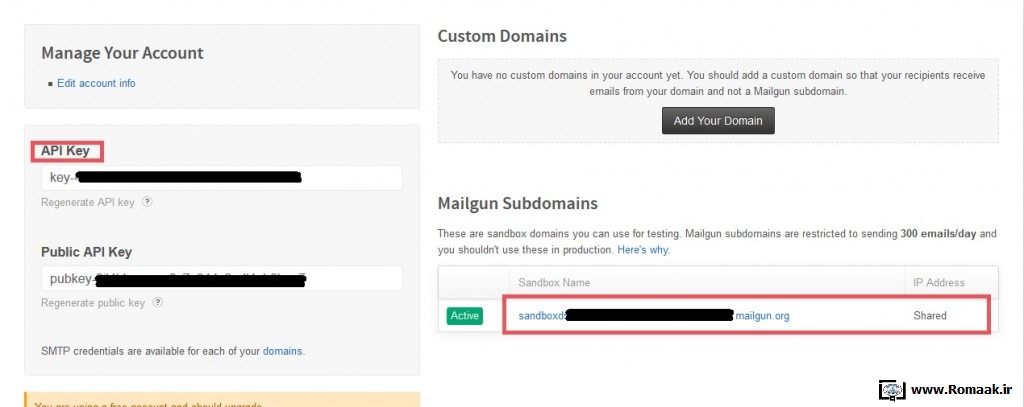Screen dimensions: 1024x407
Task: Open the domains link for SMTP credentials
Action: pos(282,351)
